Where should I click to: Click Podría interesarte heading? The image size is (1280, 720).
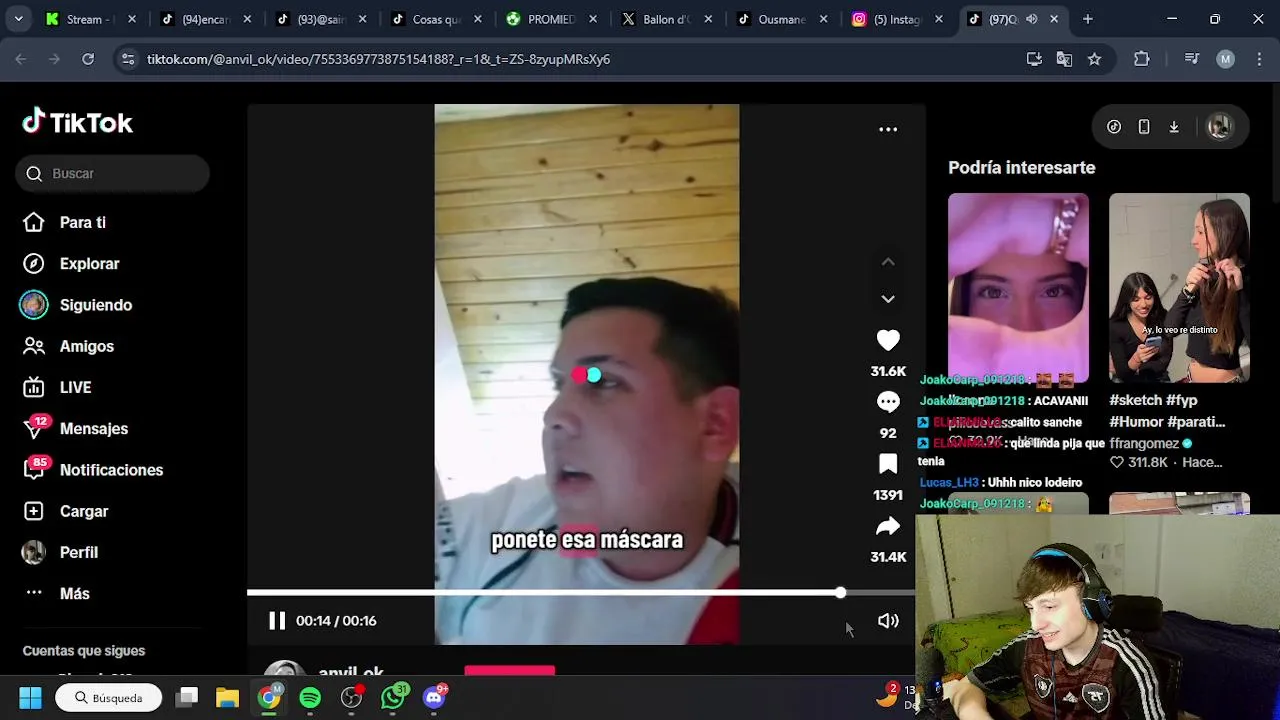pos(1022,168)
